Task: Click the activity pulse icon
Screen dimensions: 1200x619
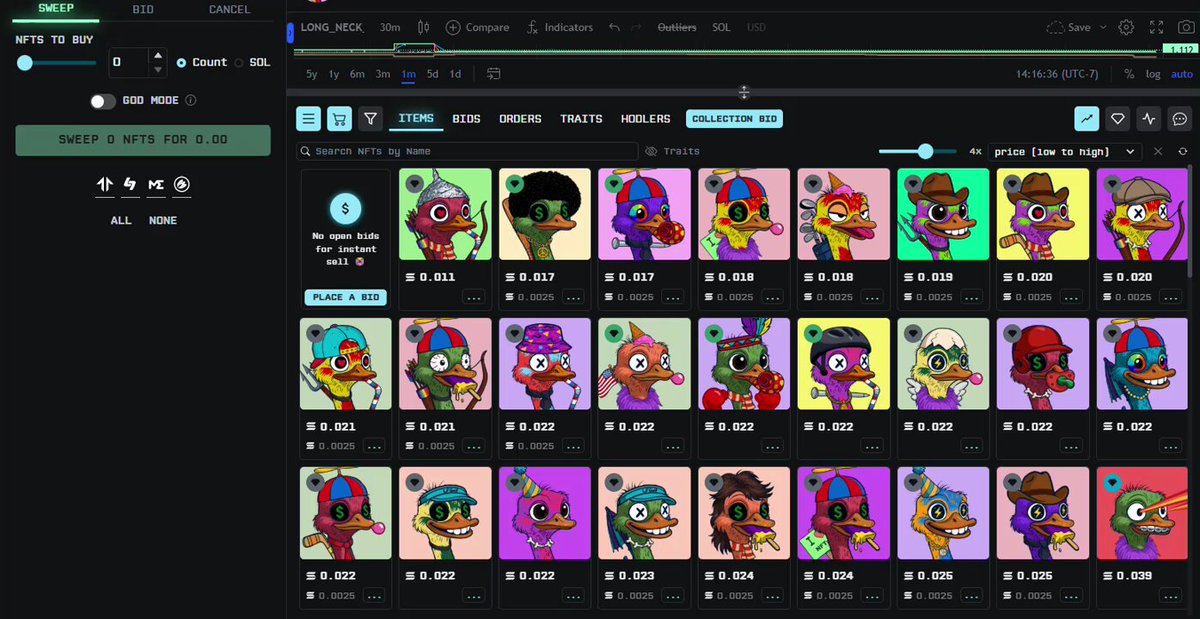Action: click(x=1149, y=119)
